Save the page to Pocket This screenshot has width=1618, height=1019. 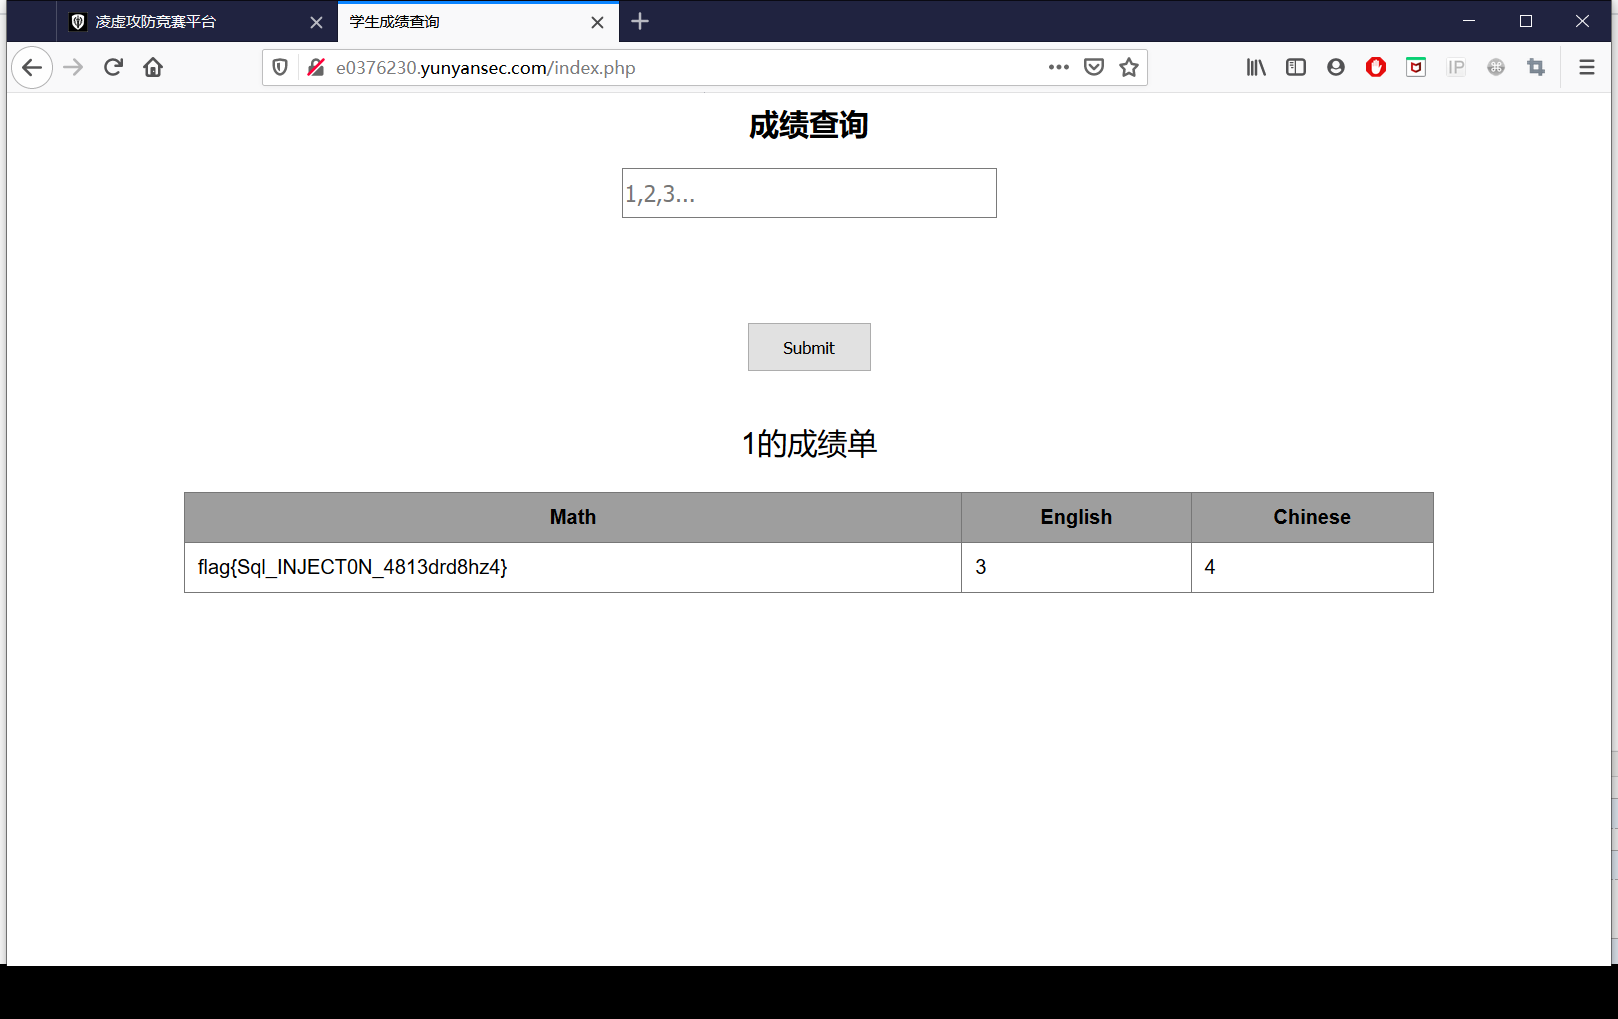point(1094,67)
